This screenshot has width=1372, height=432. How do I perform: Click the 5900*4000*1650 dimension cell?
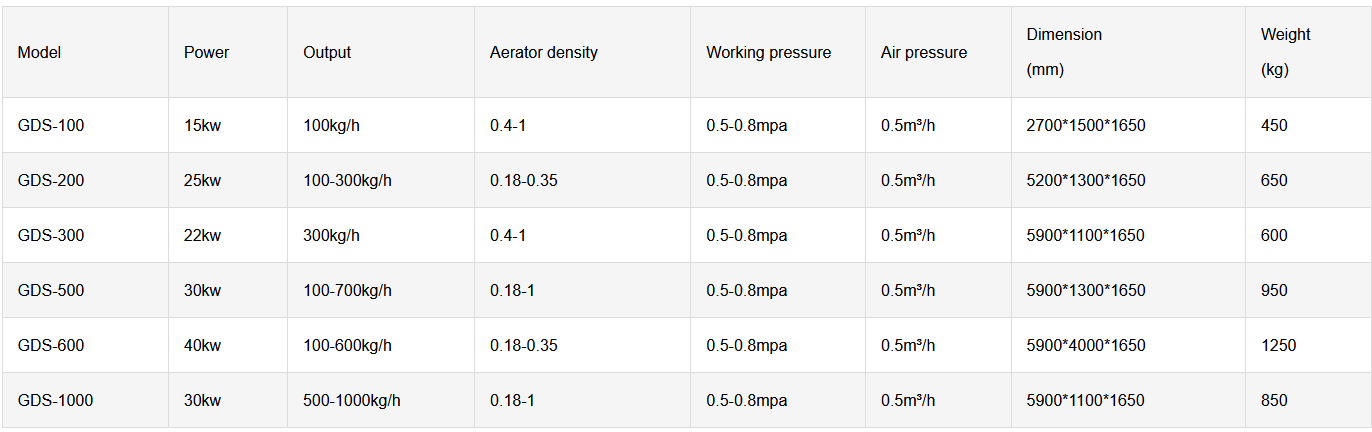click(x=1085, y=346)
